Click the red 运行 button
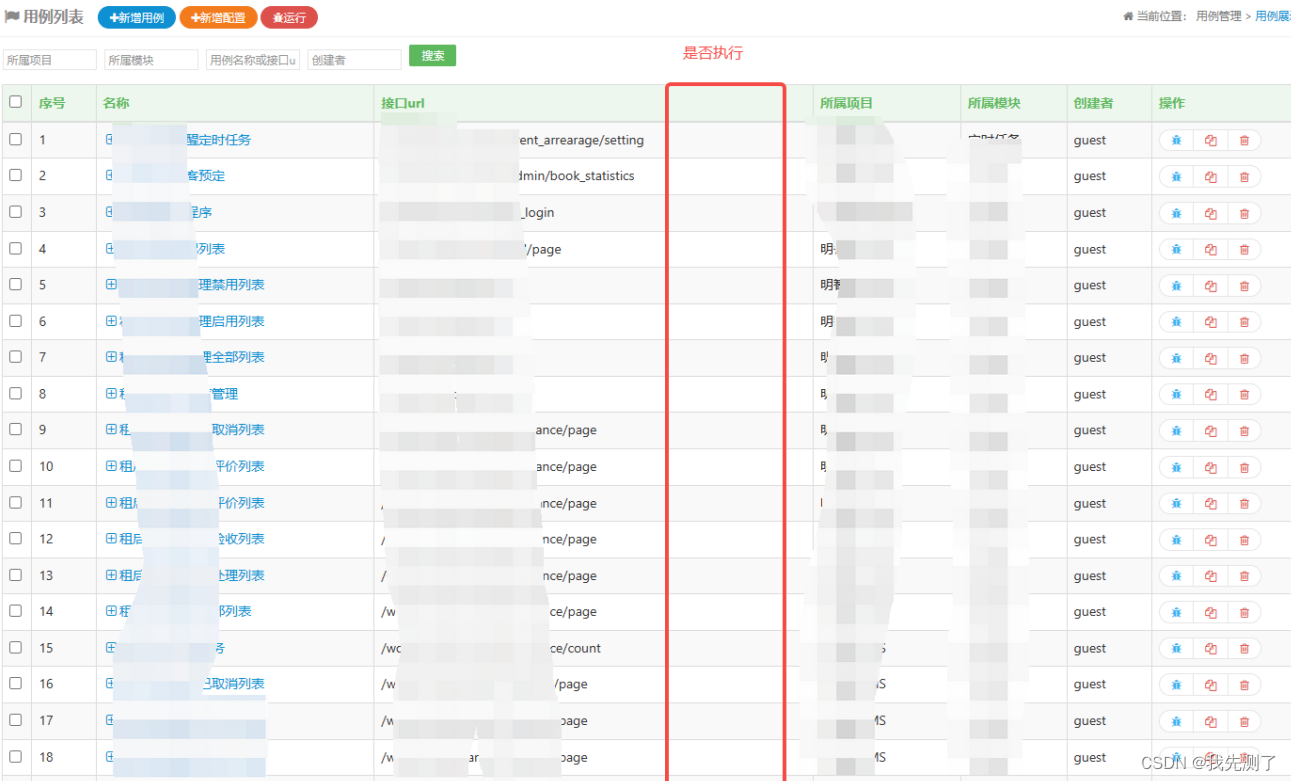 tap(289, 17)
